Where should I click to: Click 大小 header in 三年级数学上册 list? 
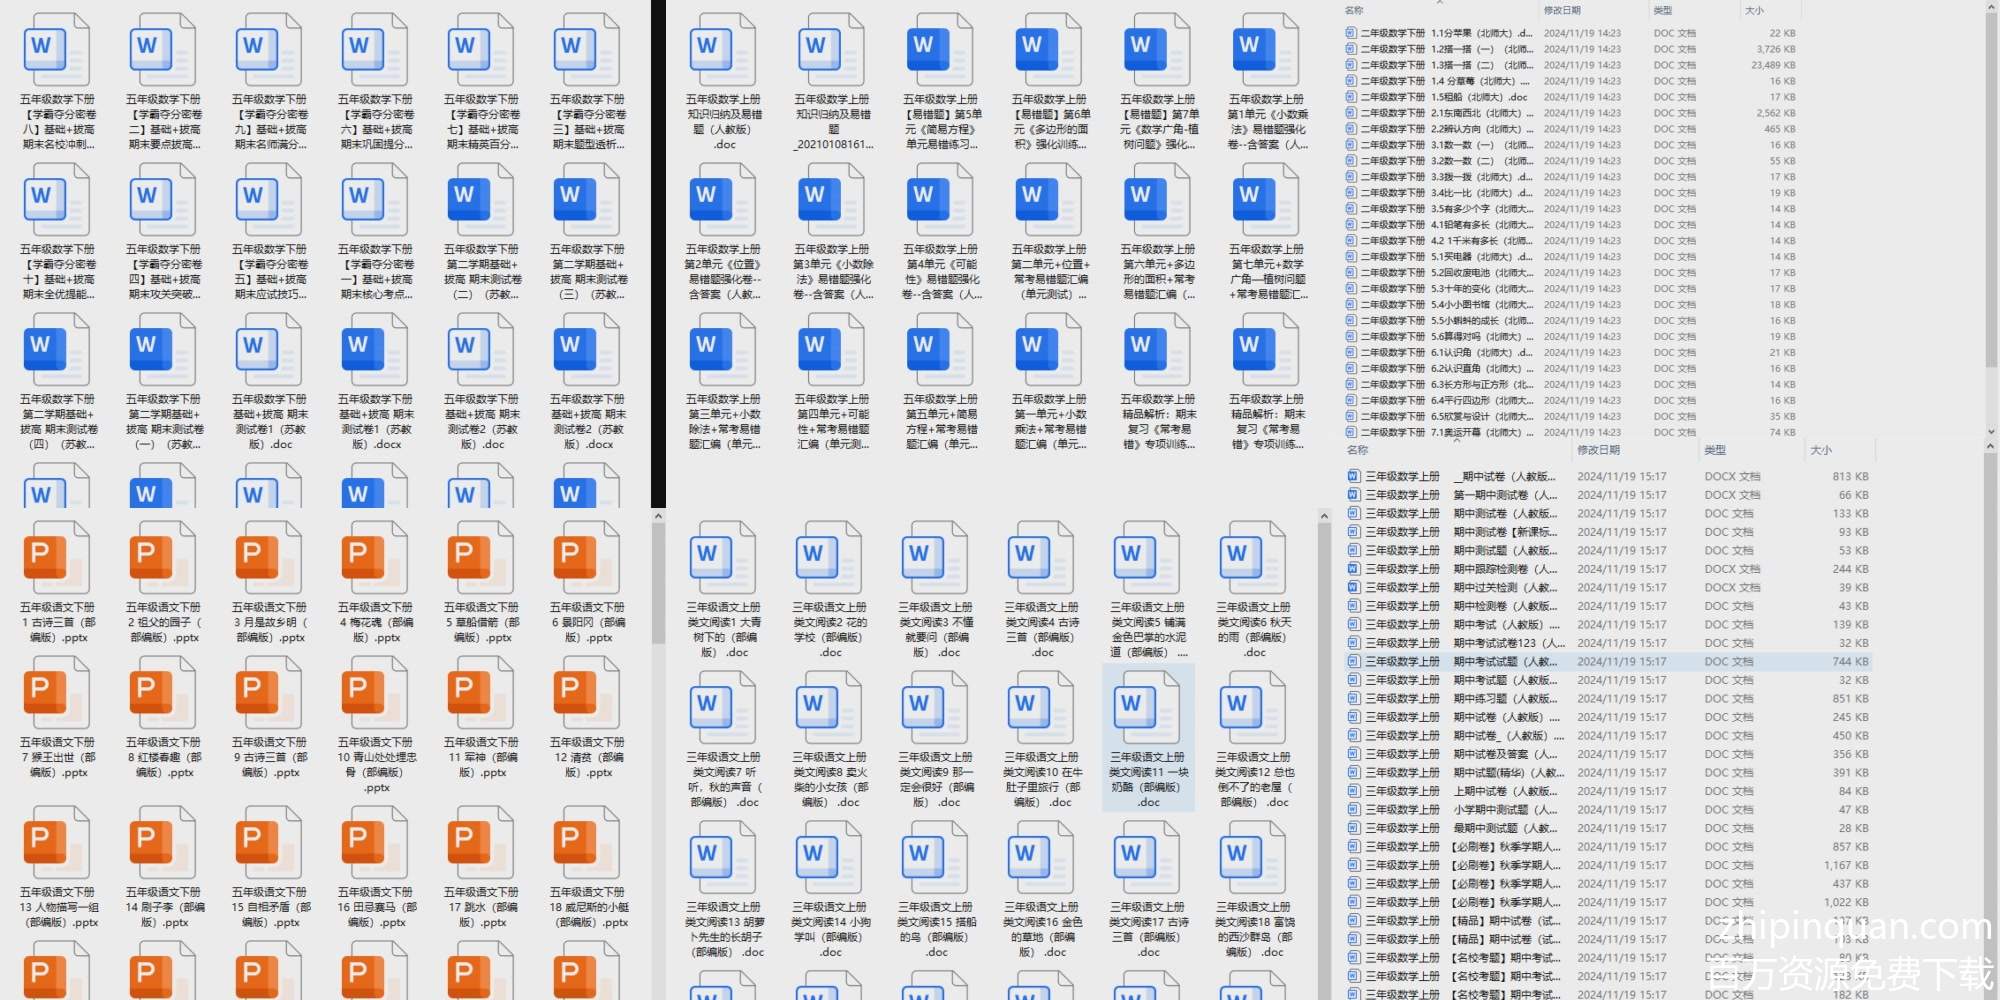coord(1820,450)
